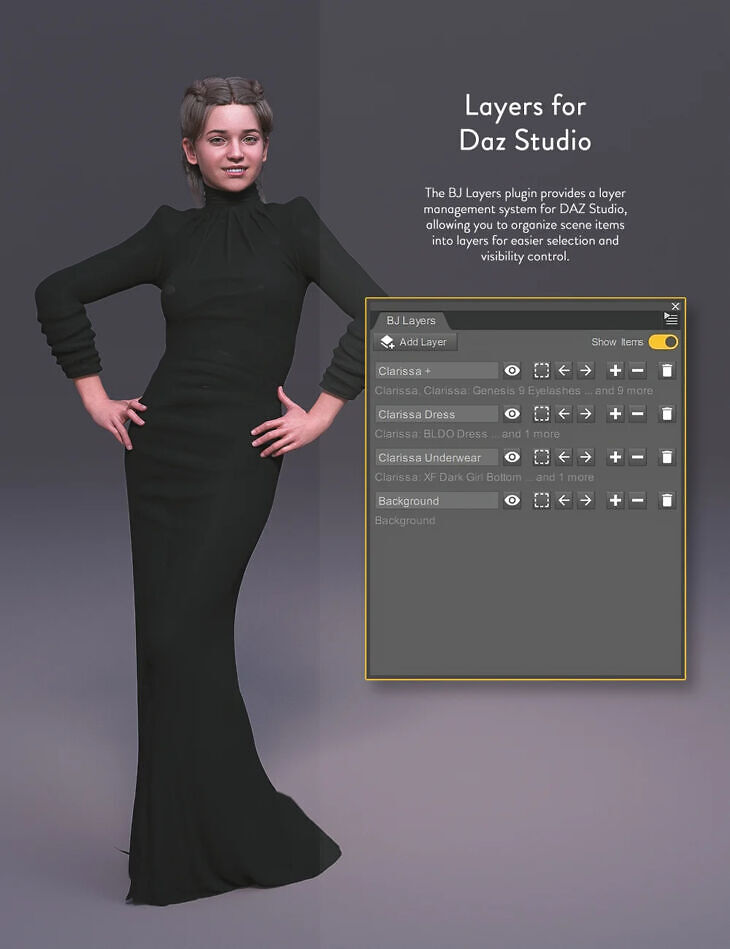The width and height of the screenshot is (730, 949).
Task: Toggle the Show Items switch
Action: [x=663, y=342]
